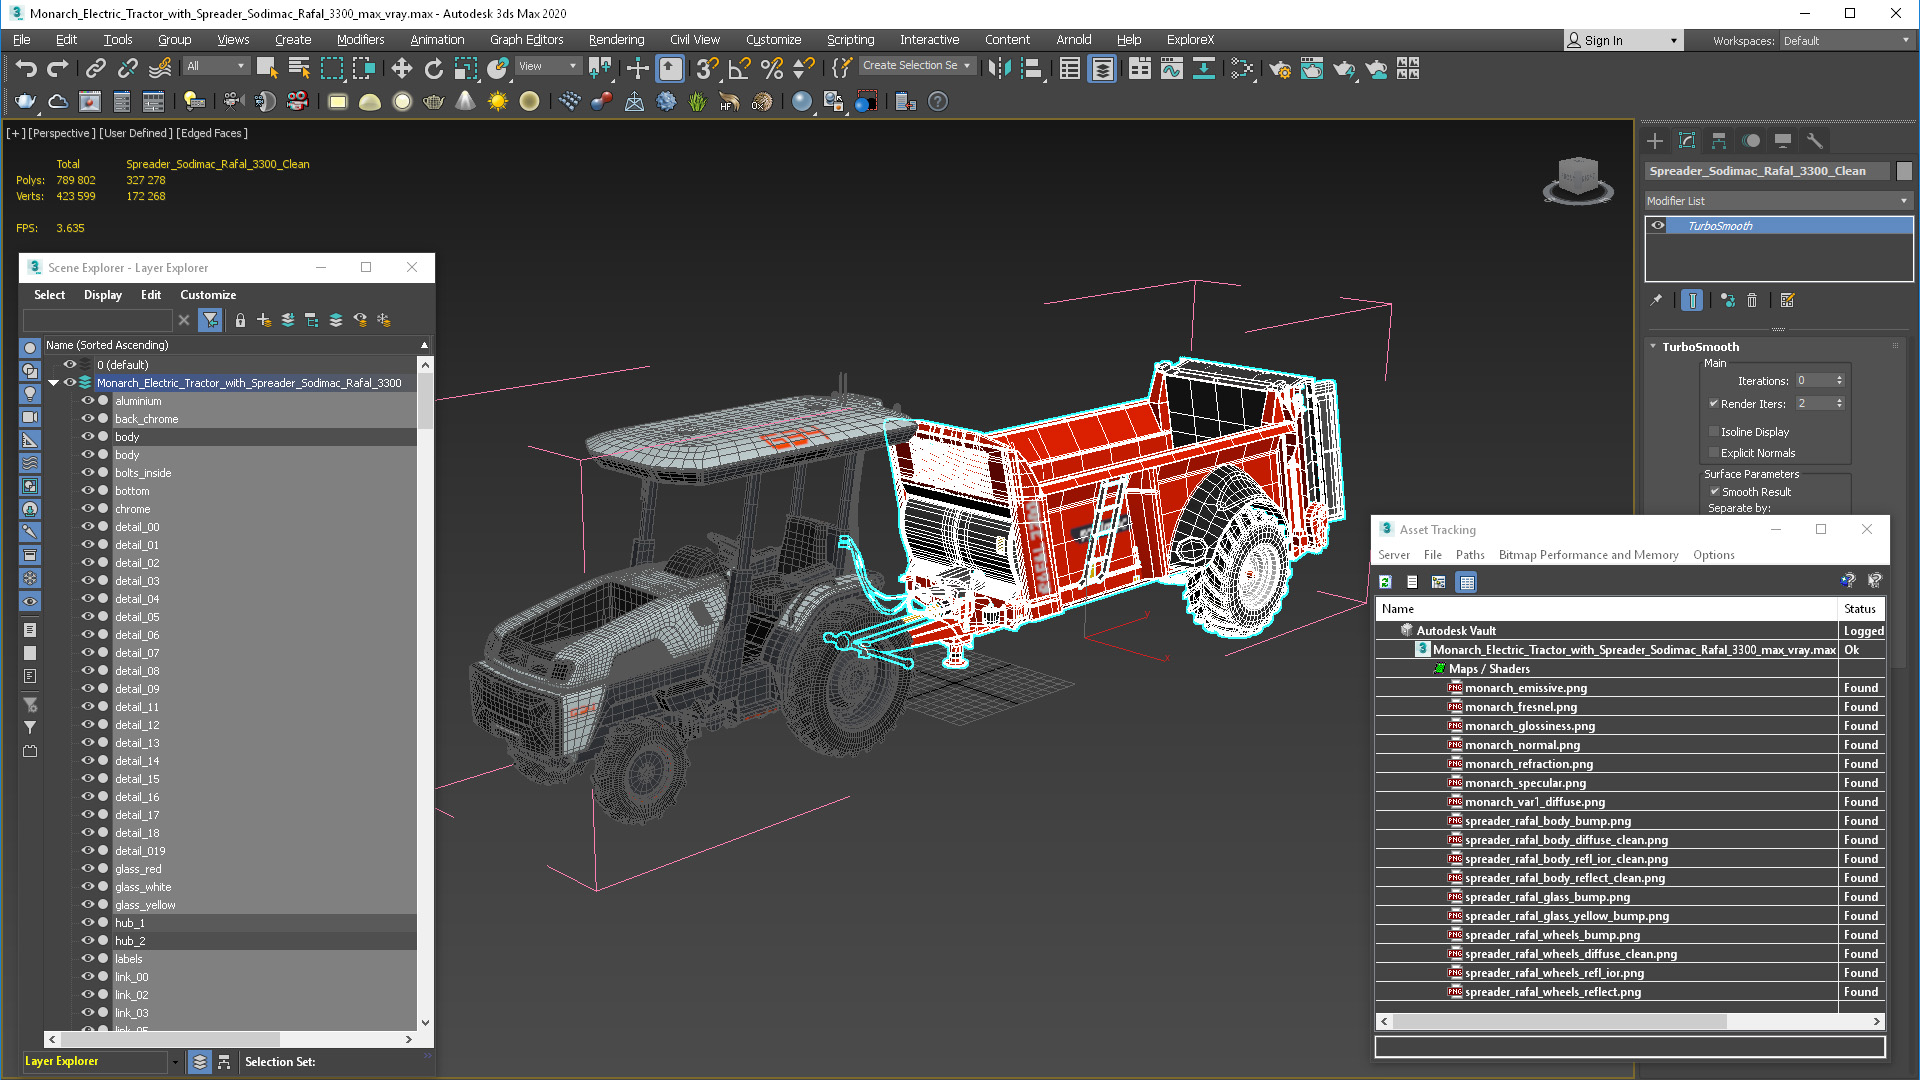Click the object color swatch

1904,171
